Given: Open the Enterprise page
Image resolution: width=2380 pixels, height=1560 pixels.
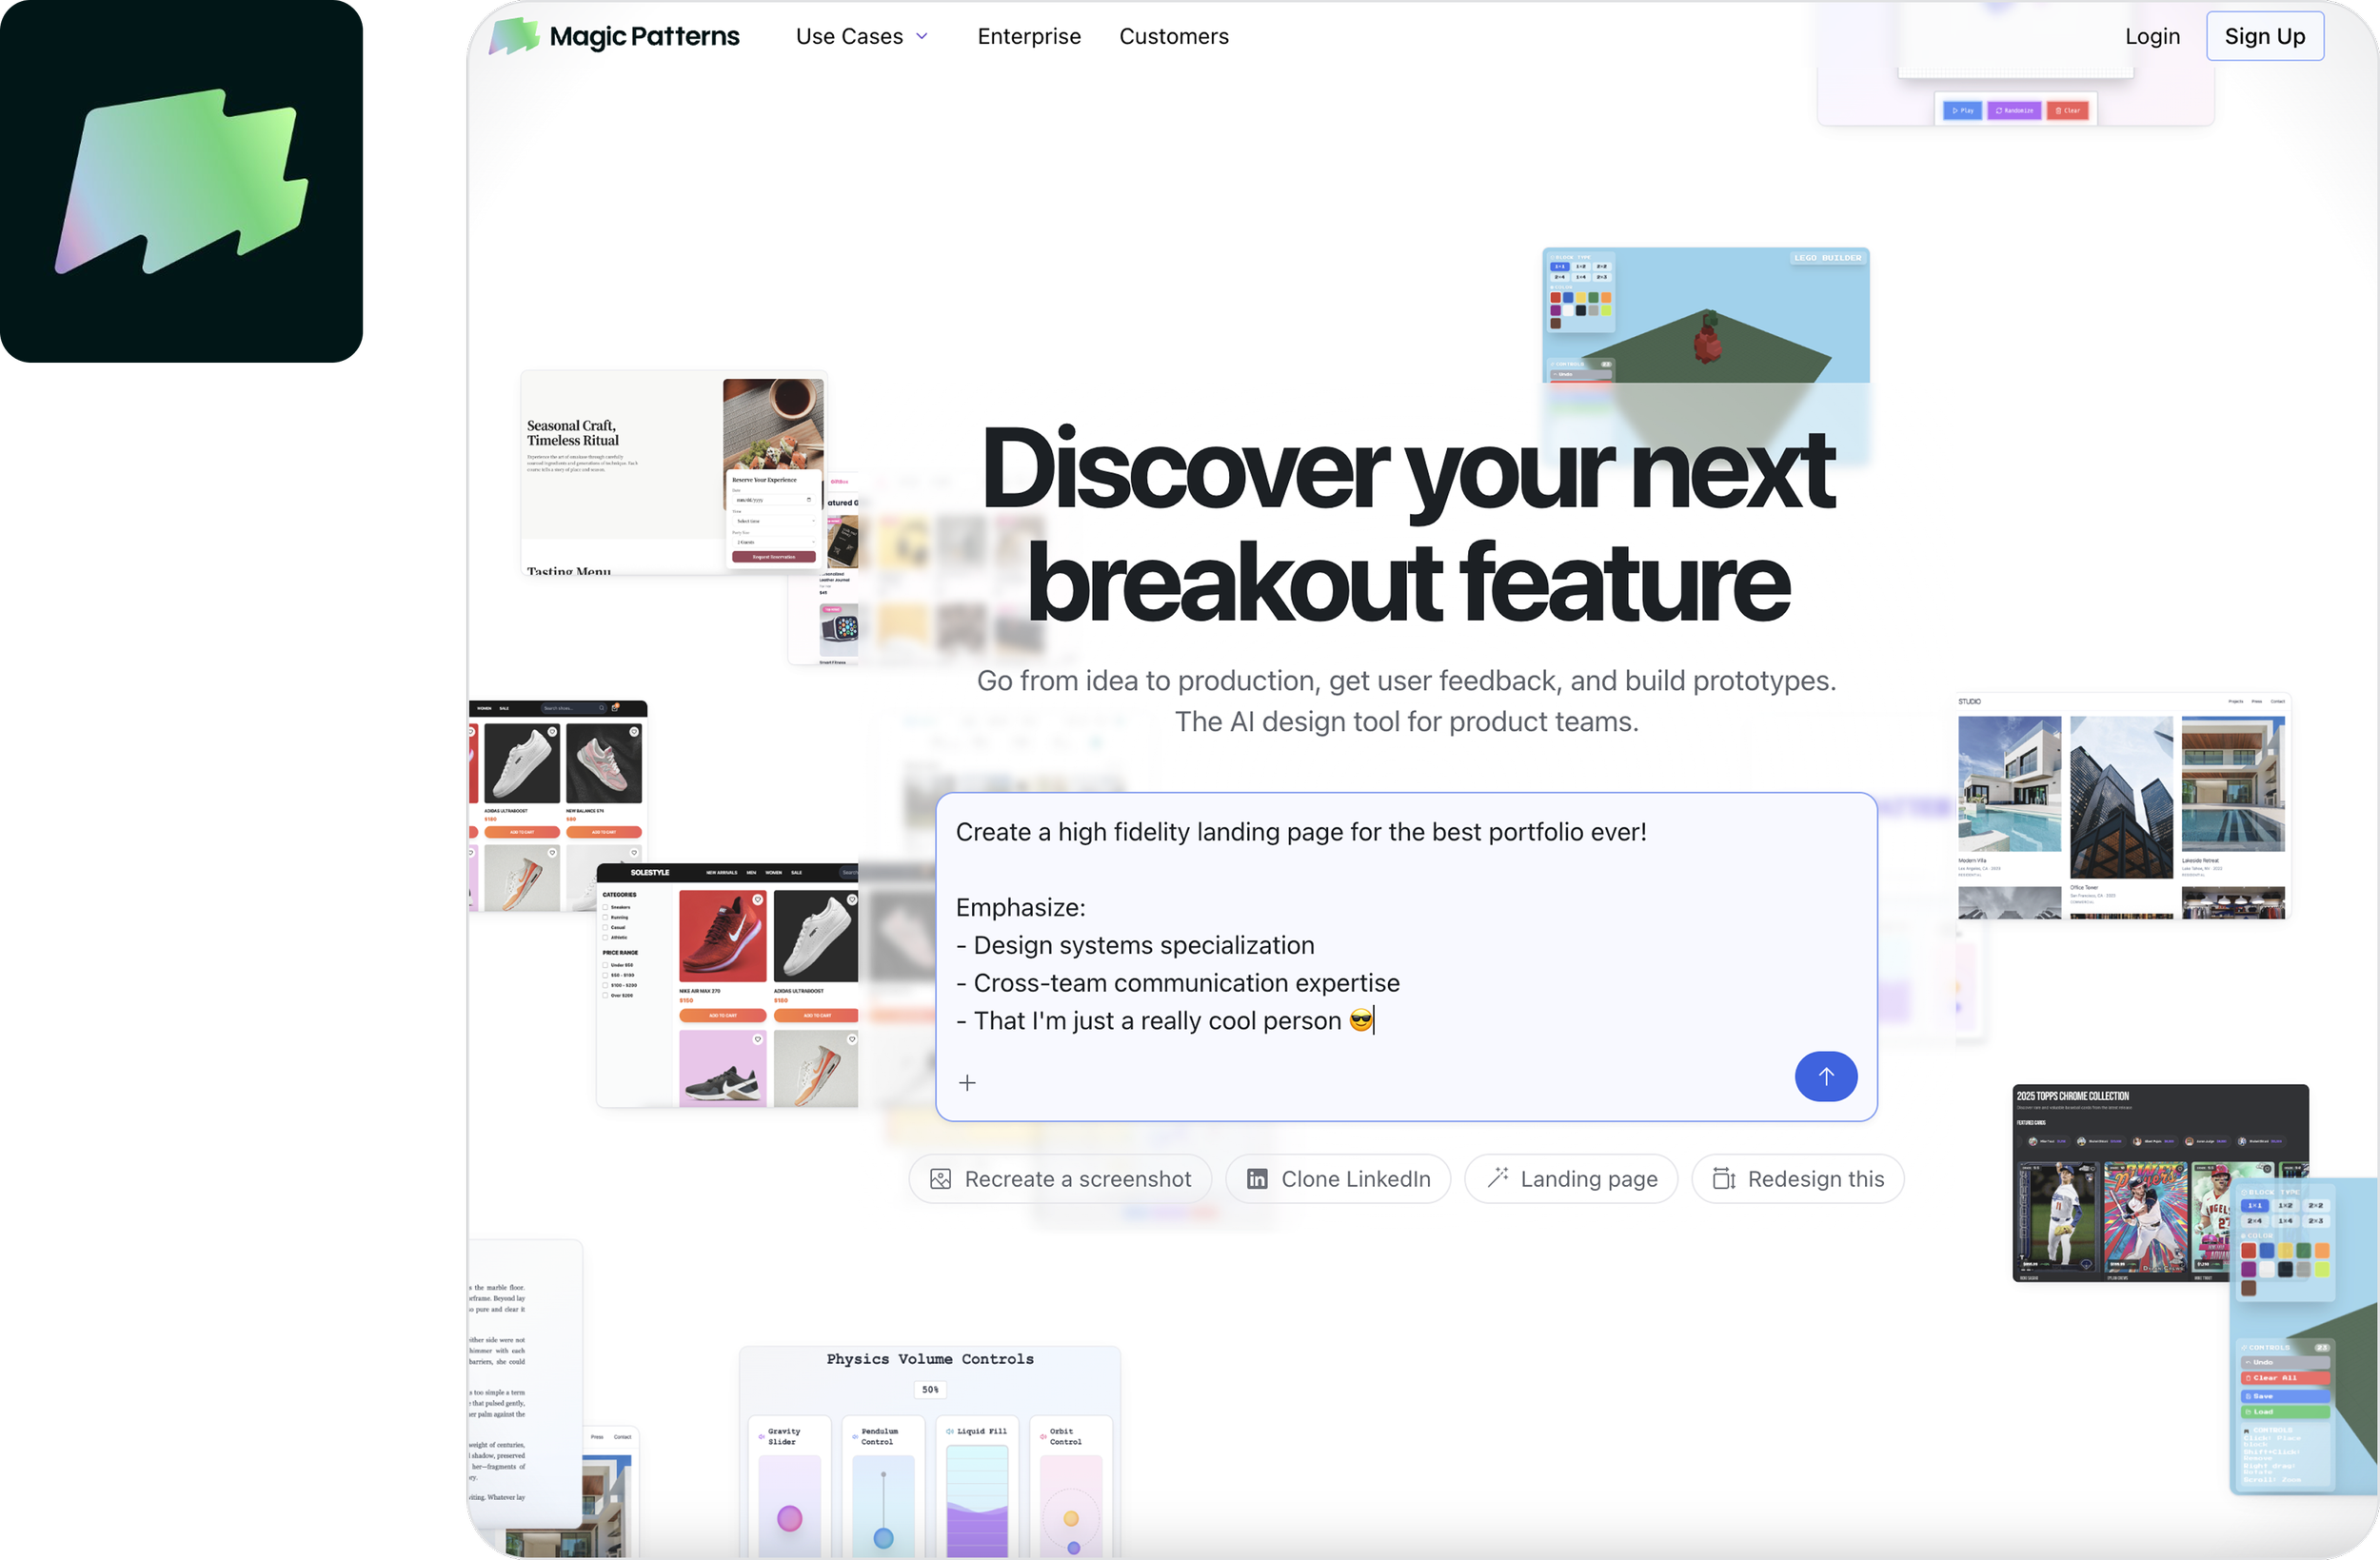Looking at the screenshot, I should coord(1028,36).
